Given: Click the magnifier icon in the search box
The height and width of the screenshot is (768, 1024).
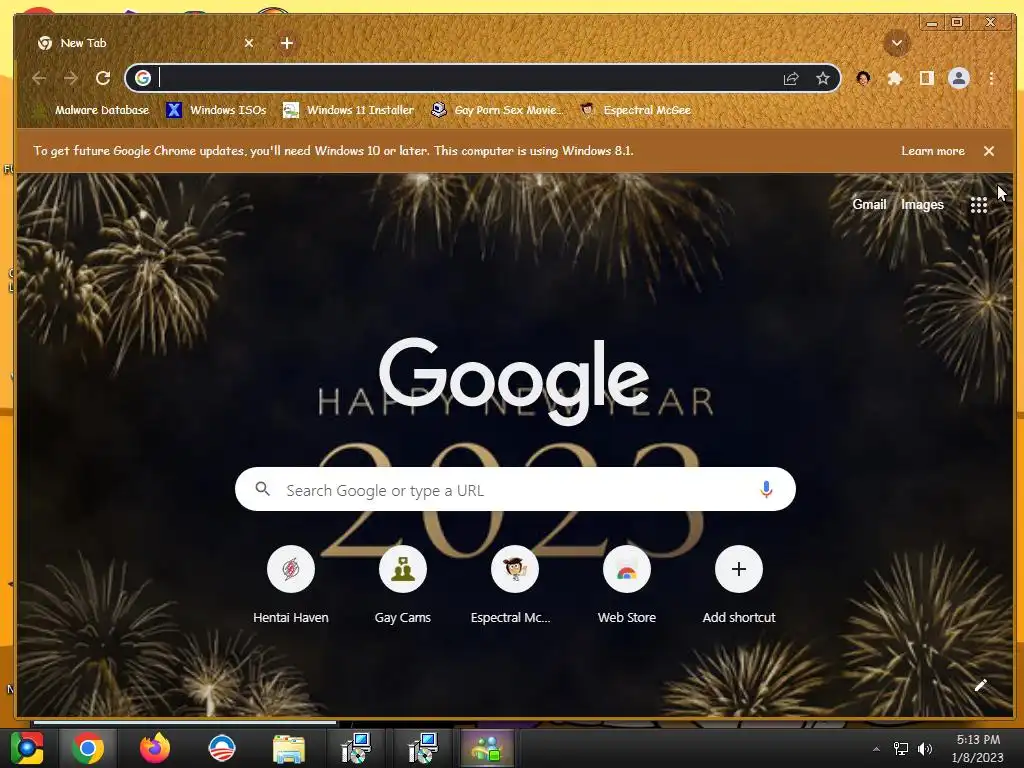Looking at the screenshot, I should pos(263,489).
